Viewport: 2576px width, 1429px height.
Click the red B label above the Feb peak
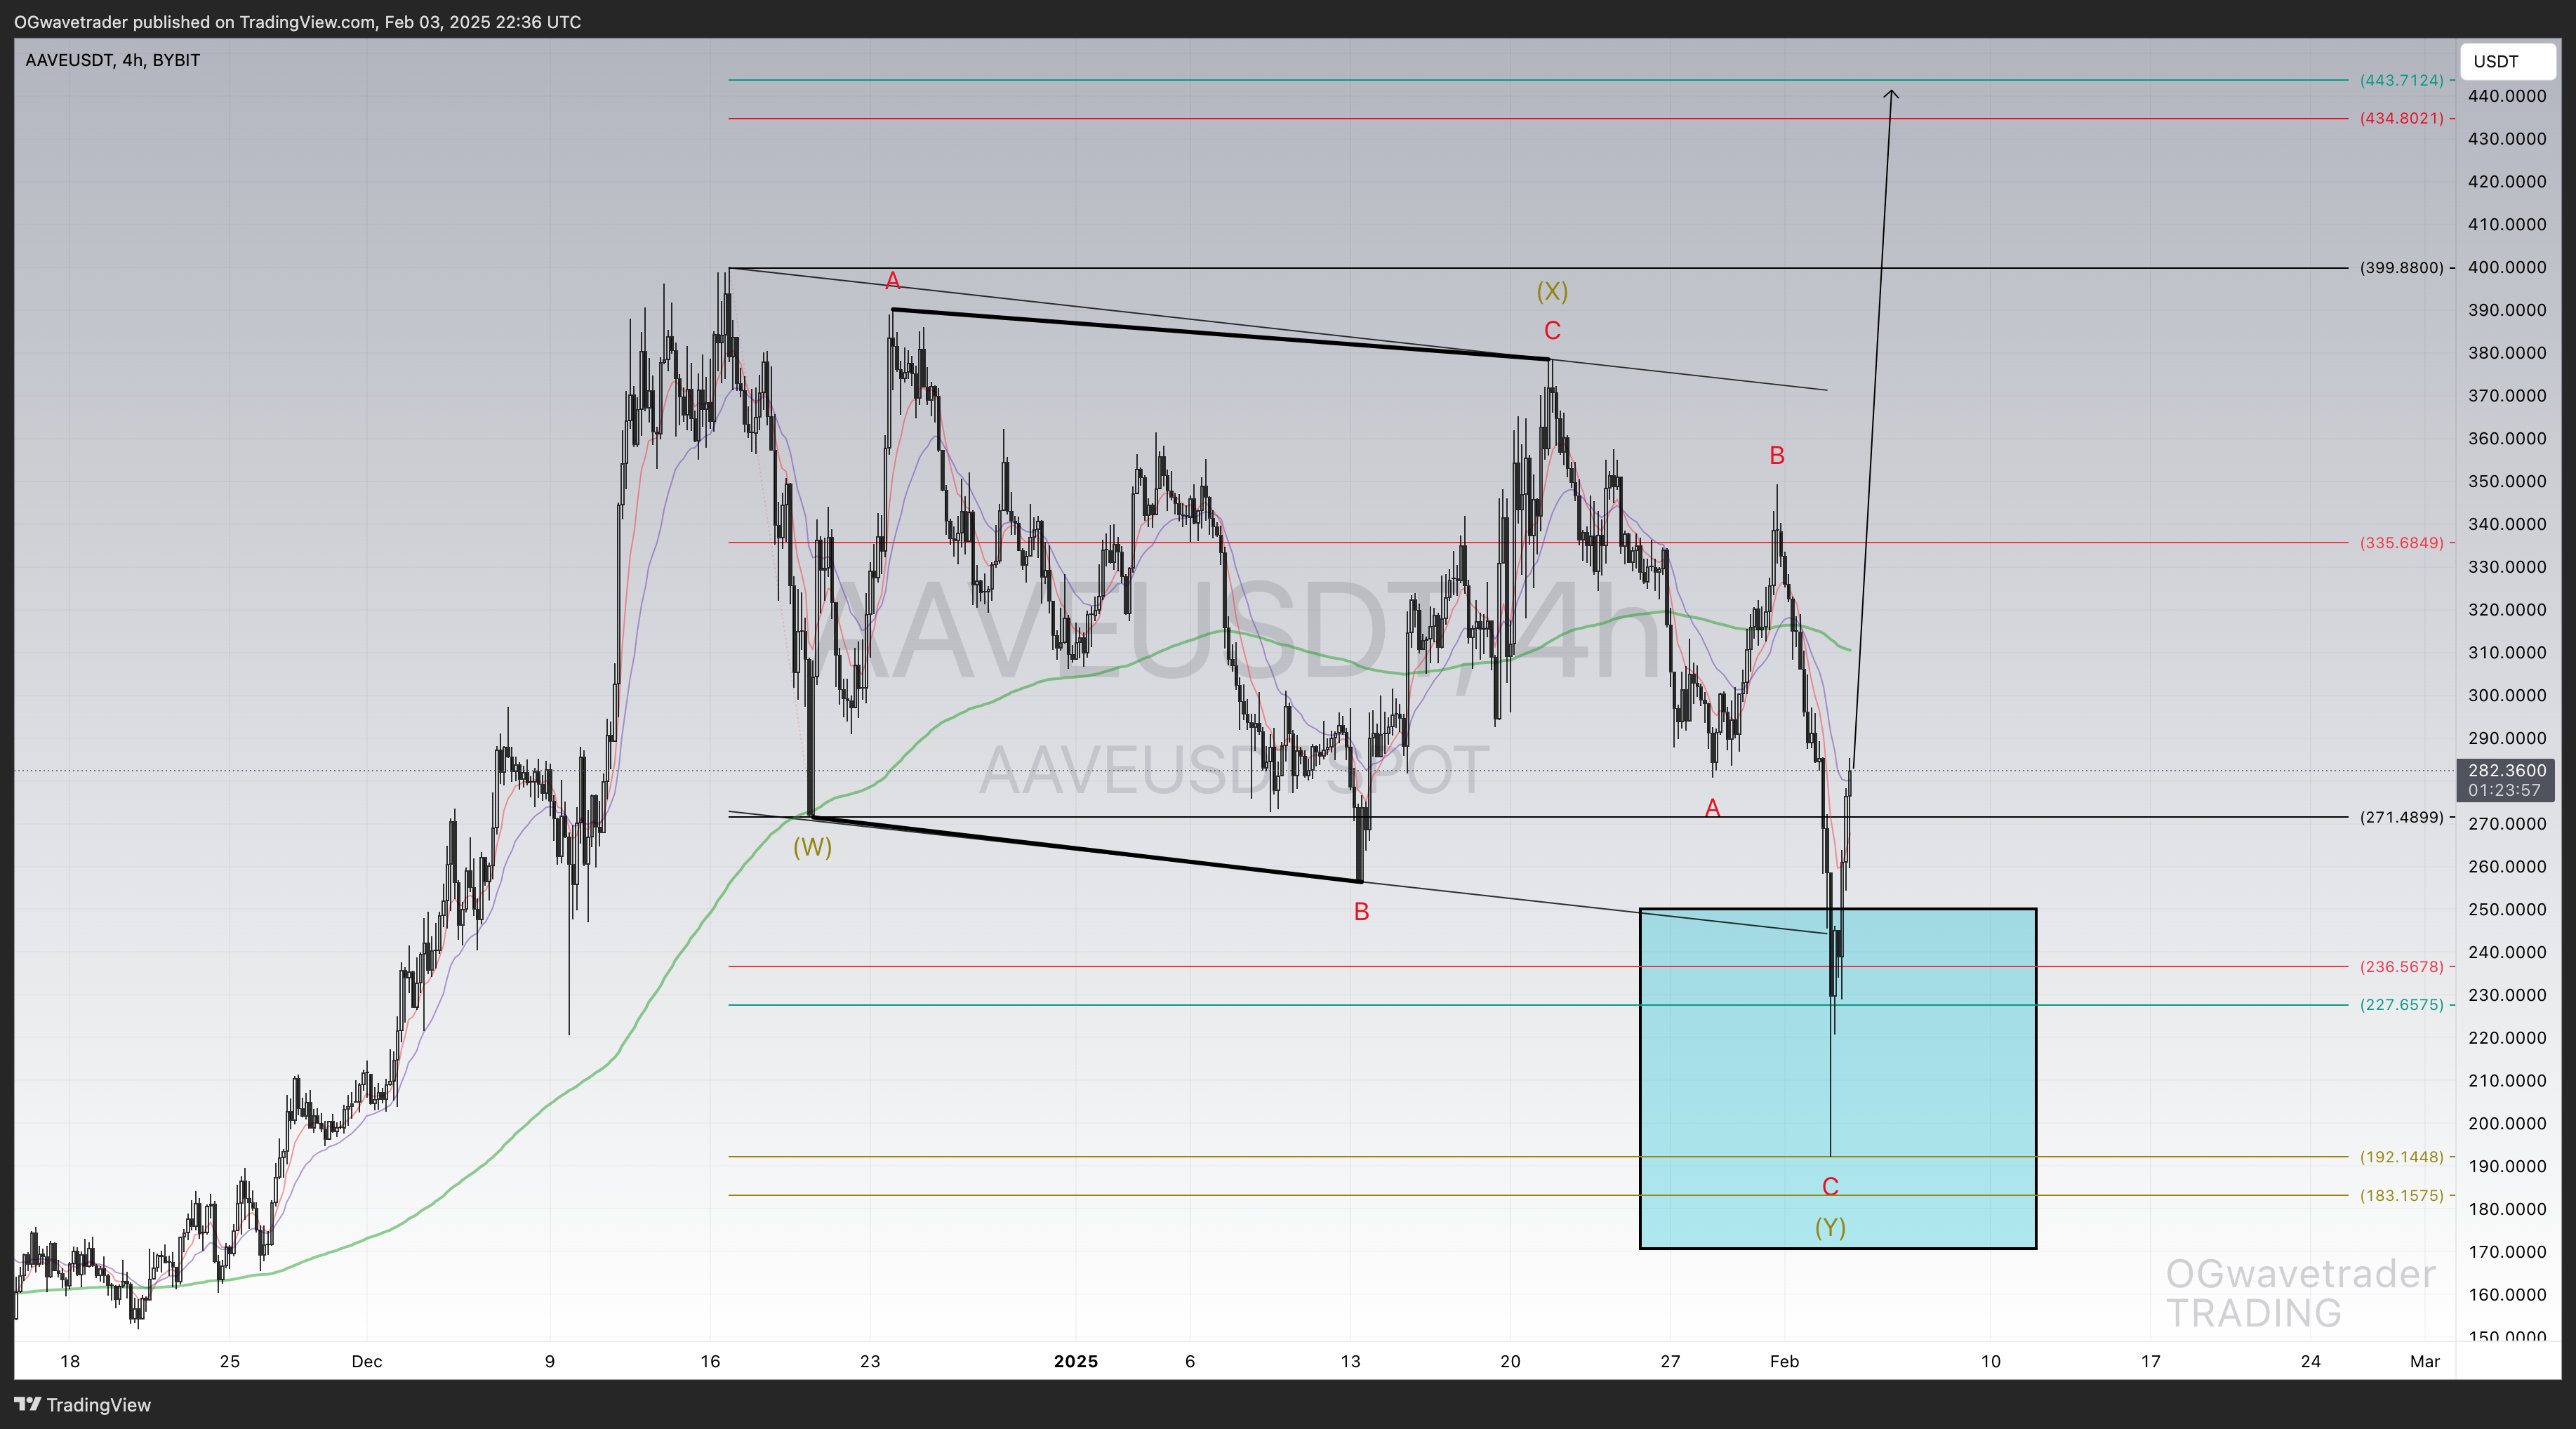click(x=1777, y=456)
